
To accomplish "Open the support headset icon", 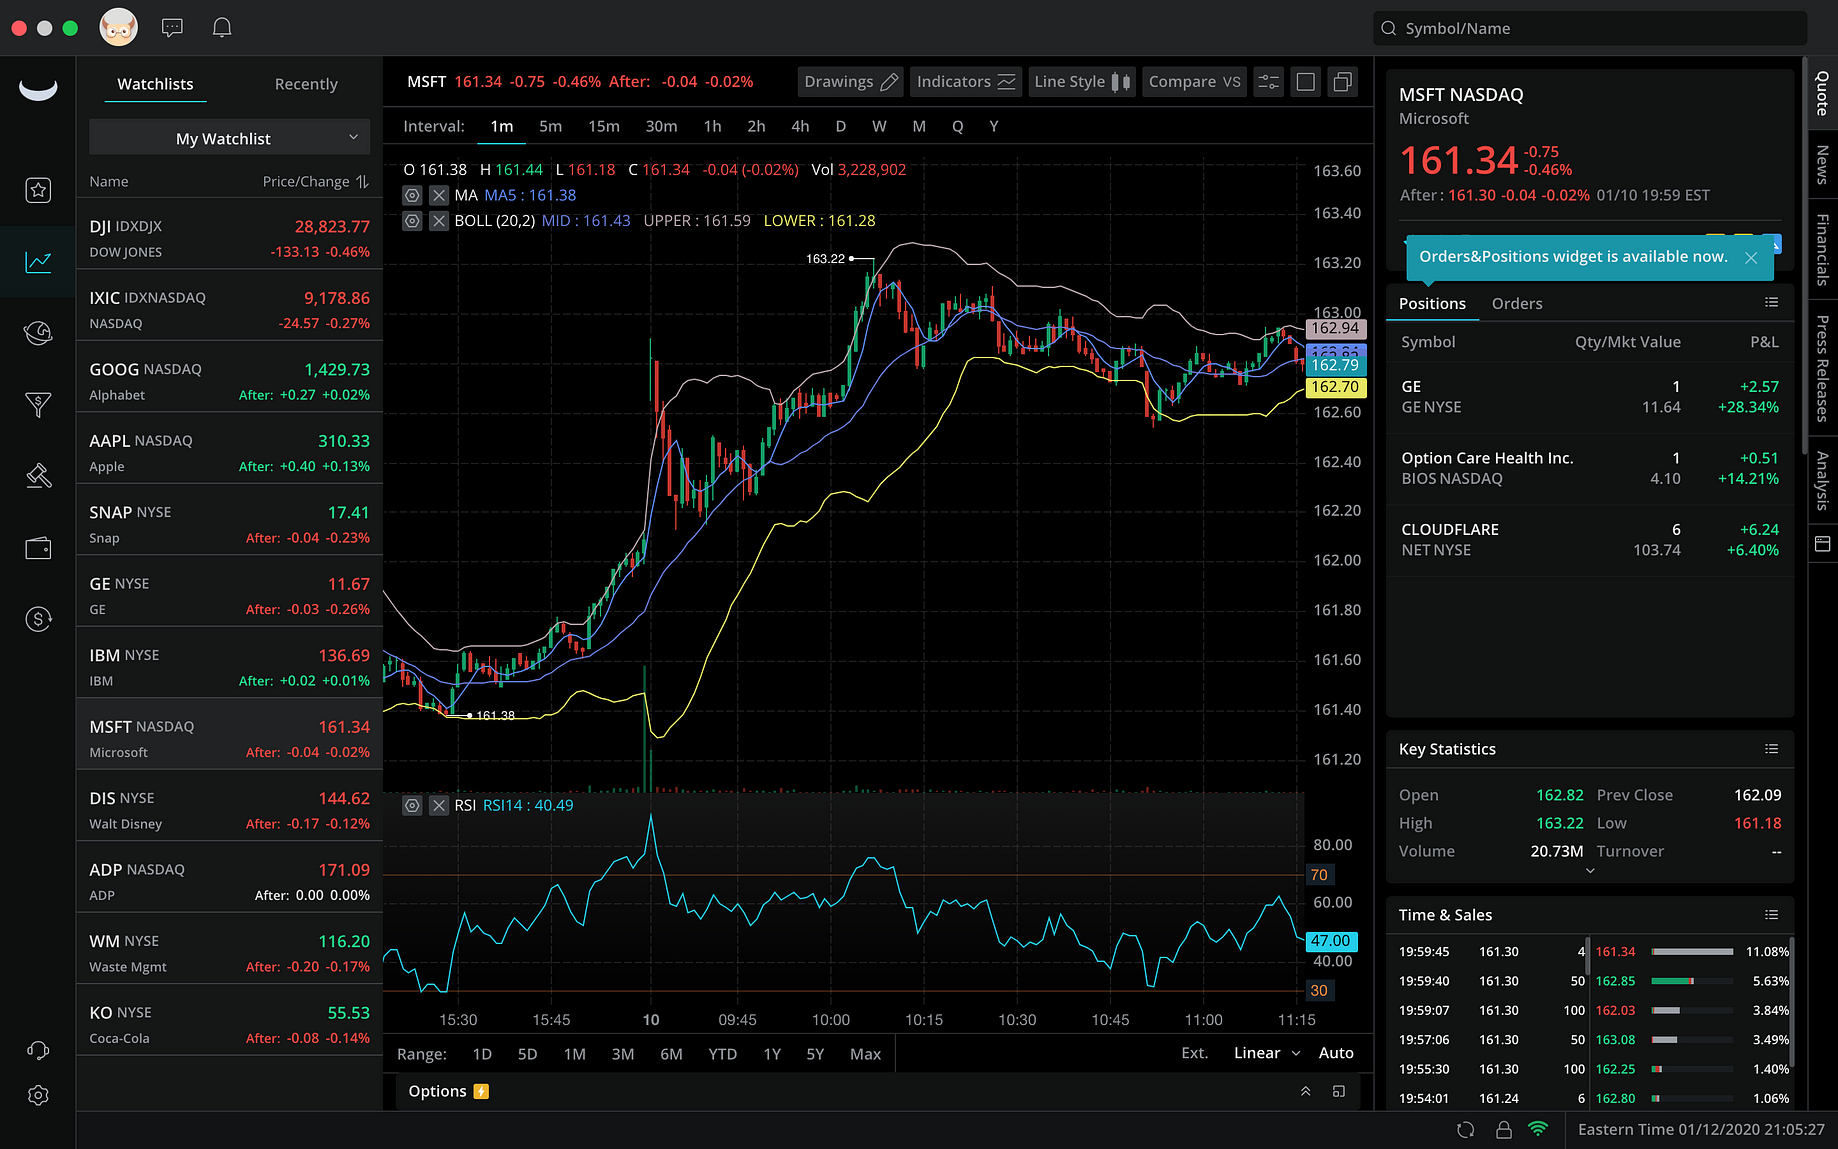I will click(38, 1050).
